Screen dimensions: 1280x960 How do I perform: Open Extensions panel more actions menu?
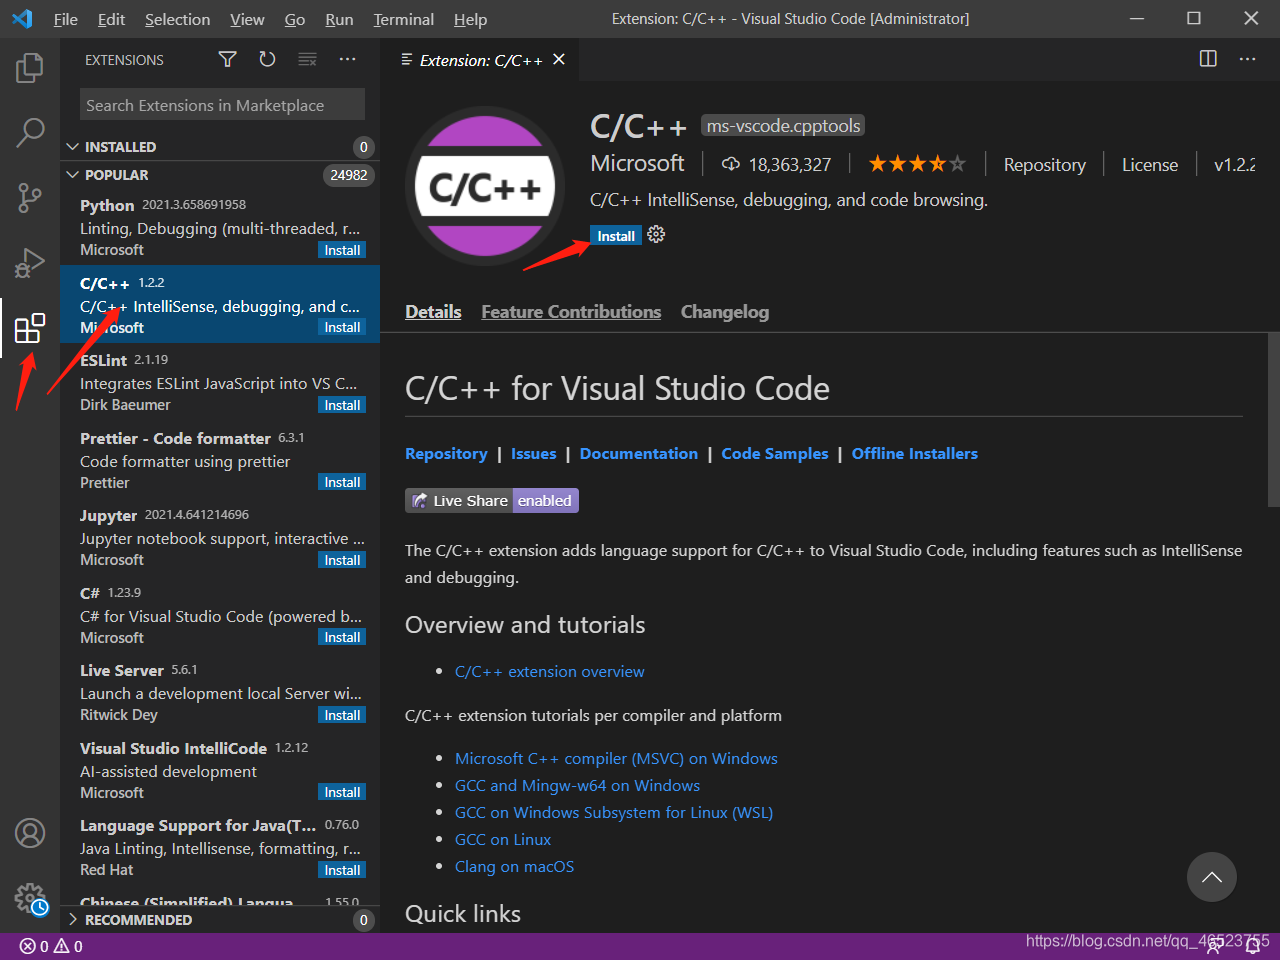(347, 60)
